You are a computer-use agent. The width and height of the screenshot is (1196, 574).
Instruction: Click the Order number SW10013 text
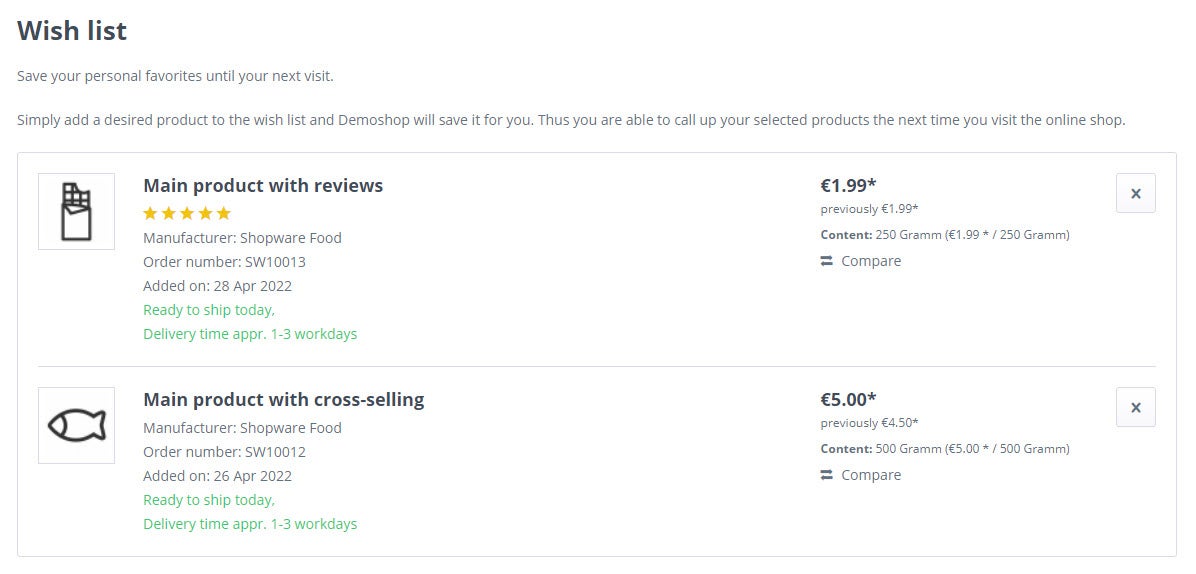tap(224, 262)
